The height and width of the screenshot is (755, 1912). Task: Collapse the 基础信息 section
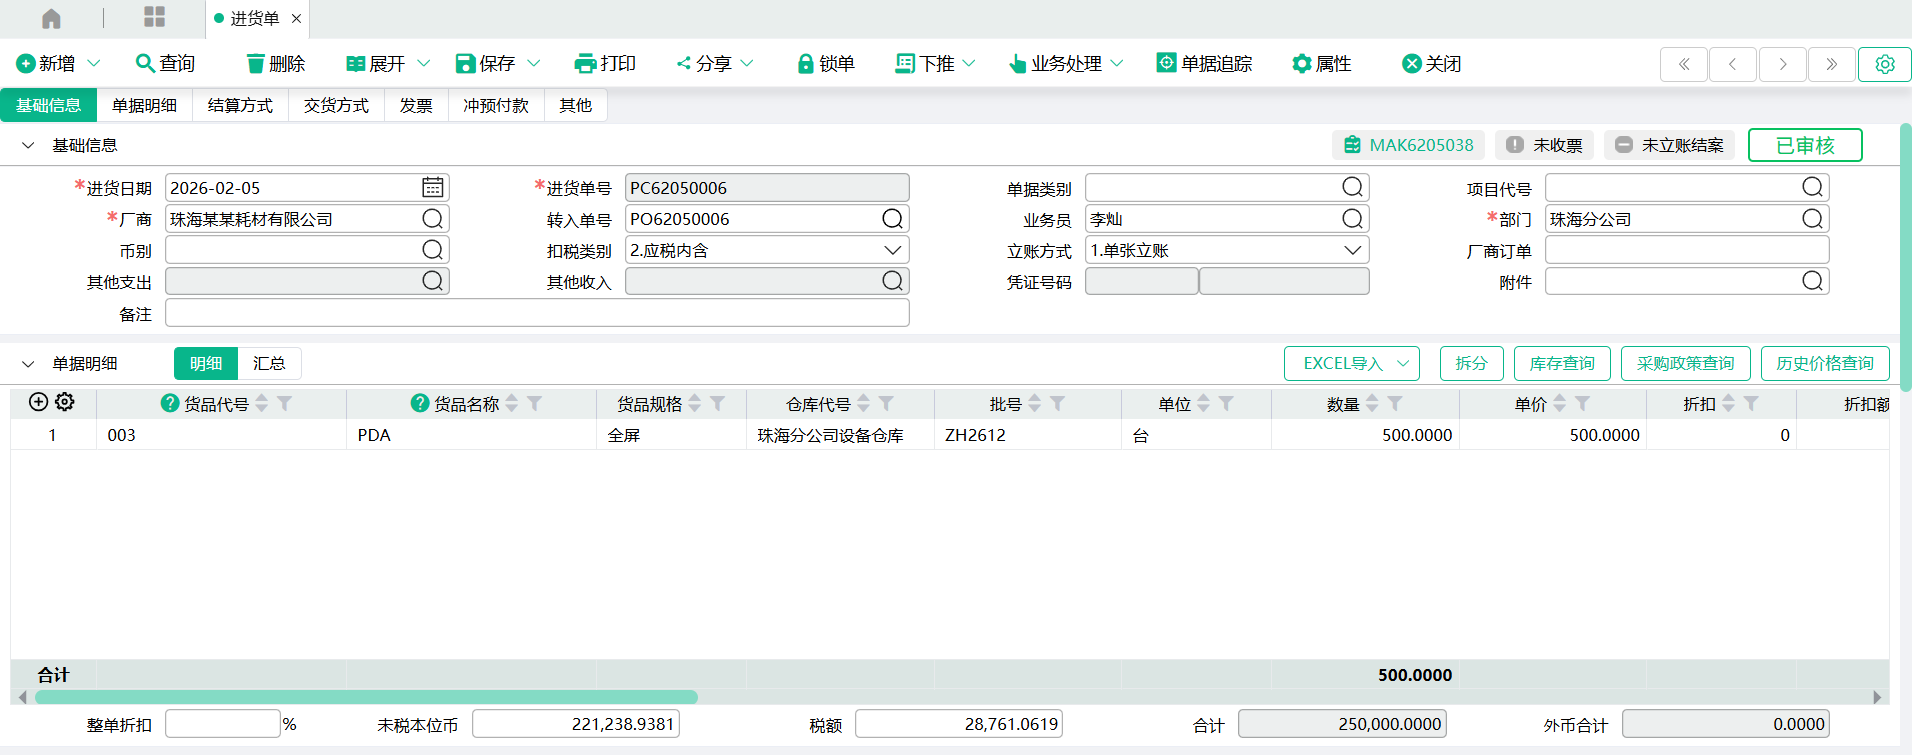point(28,146)
